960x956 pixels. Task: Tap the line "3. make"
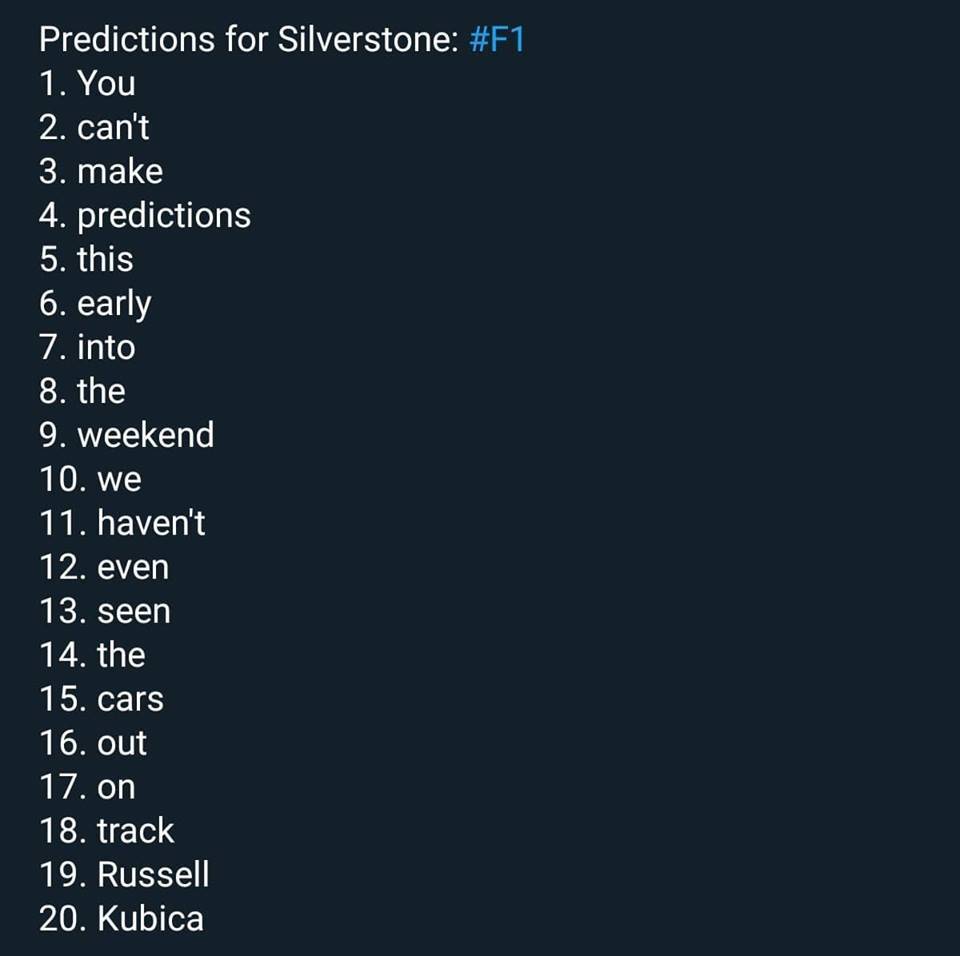(100, 172)
